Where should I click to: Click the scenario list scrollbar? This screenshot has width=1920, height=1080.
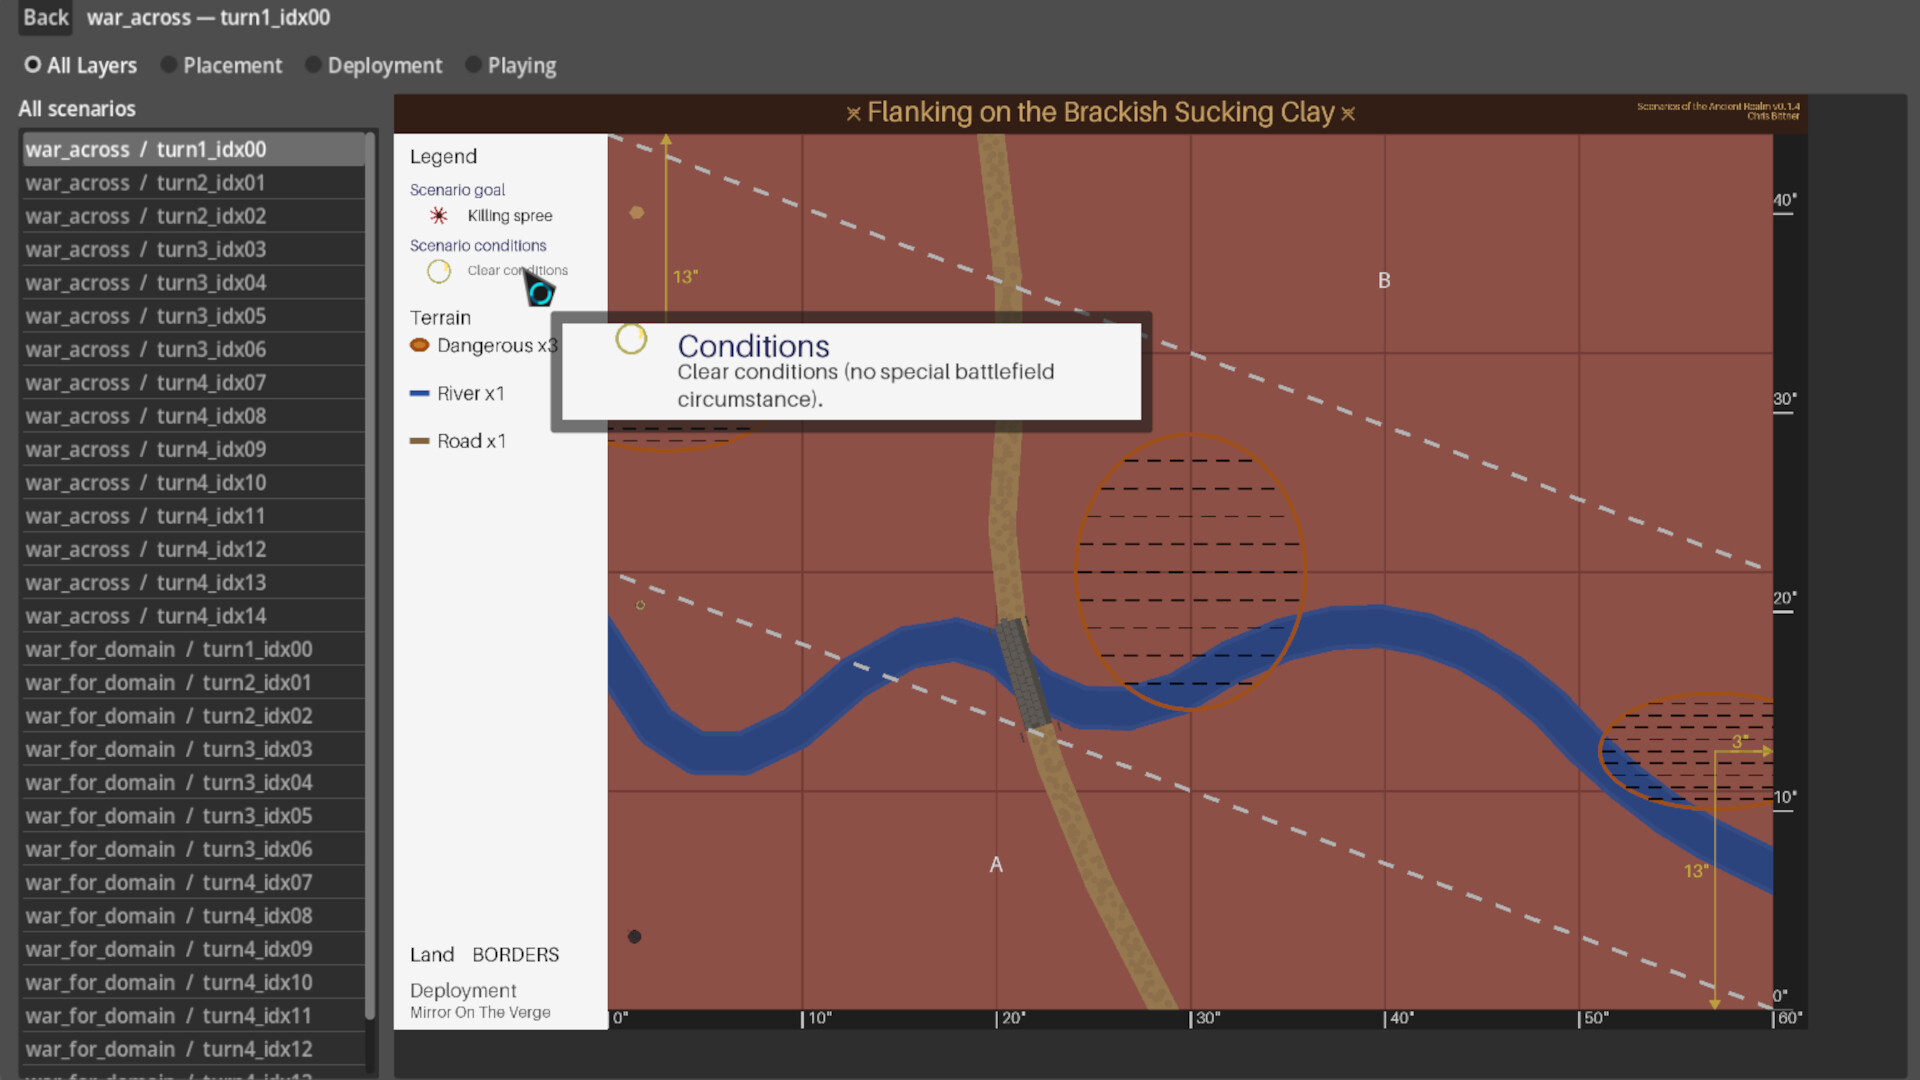(x=370, y=575)
